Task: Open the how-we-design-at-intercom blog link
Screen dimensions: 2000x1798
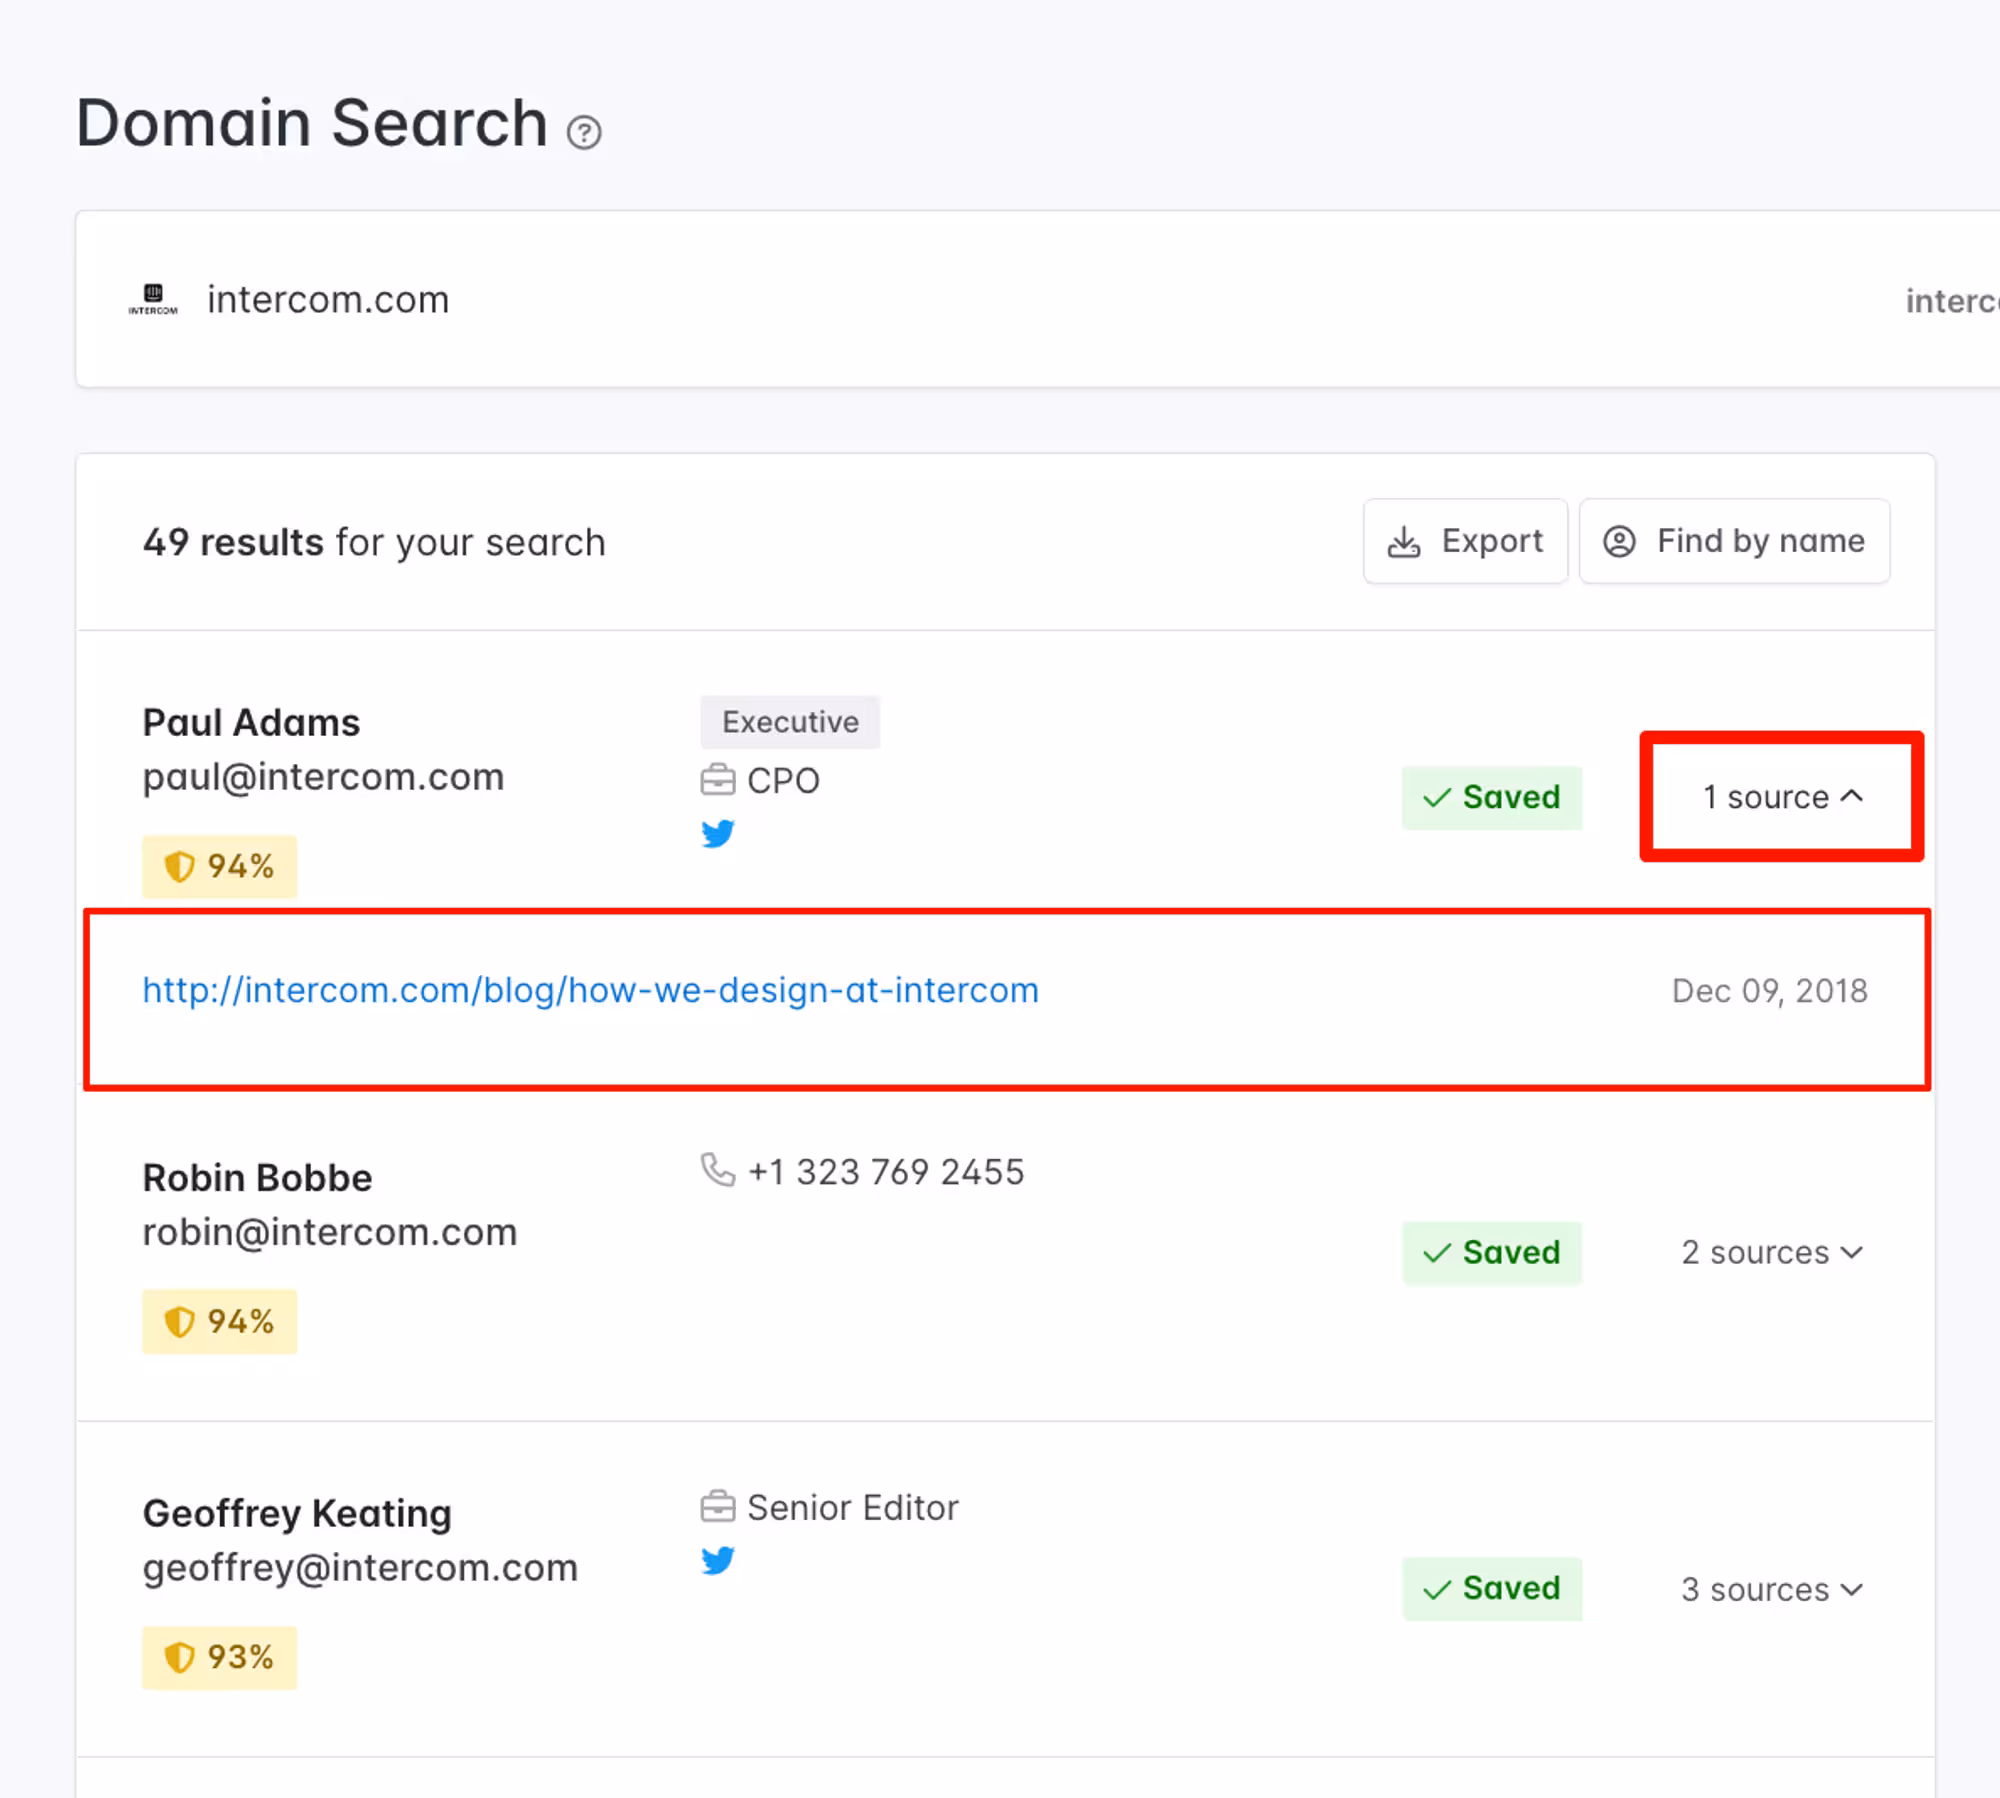Action: (590, 990)
